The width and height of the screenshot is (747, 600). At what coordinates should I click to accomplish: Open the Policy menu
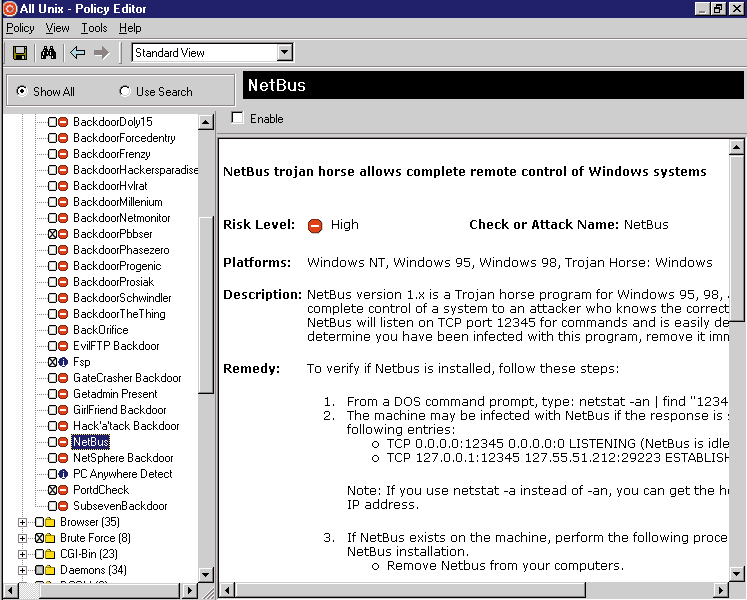(20, 28)
